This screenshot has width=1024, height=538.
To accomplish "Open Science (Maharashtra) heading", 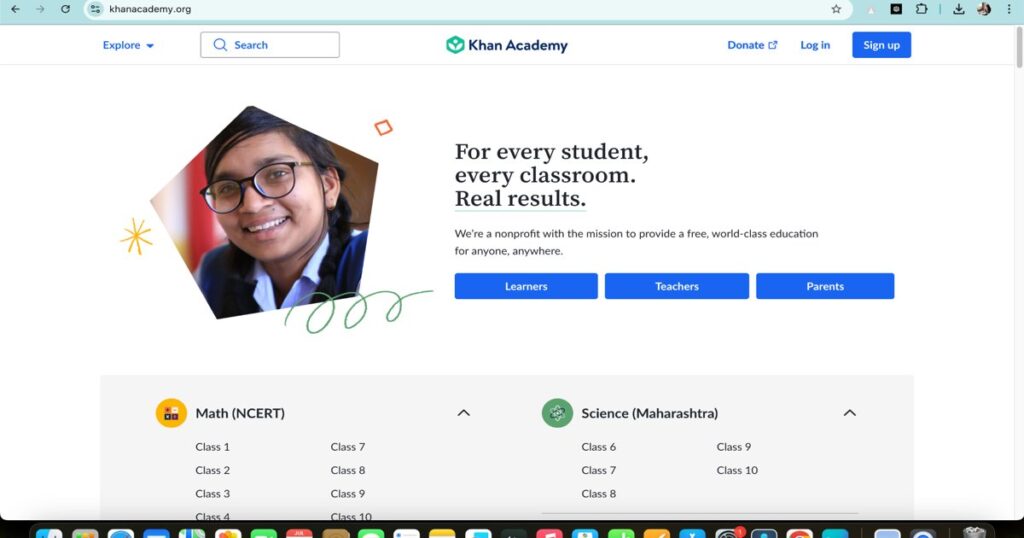I will [x=650, y=413].
